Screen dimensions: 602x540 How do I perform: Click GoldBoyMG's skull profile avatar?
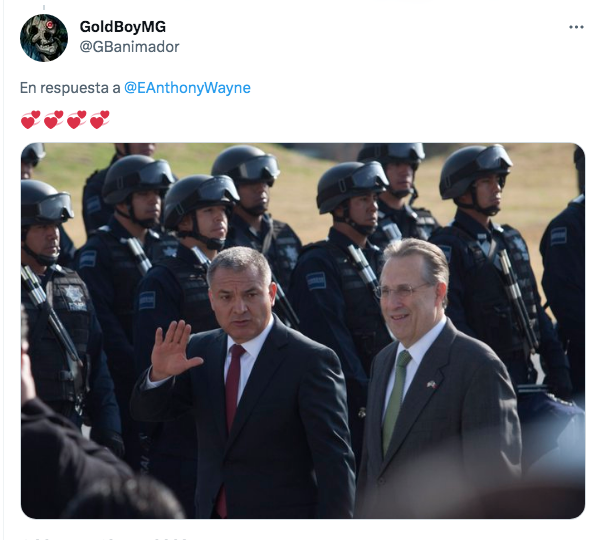pos(44,38)
